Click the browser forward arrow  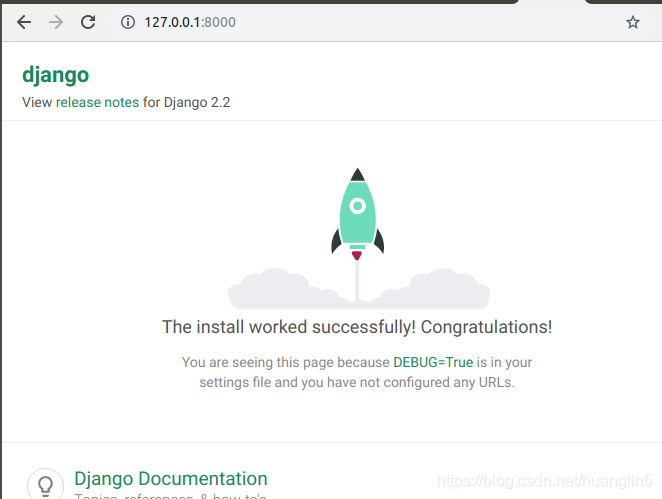(56, 22)
